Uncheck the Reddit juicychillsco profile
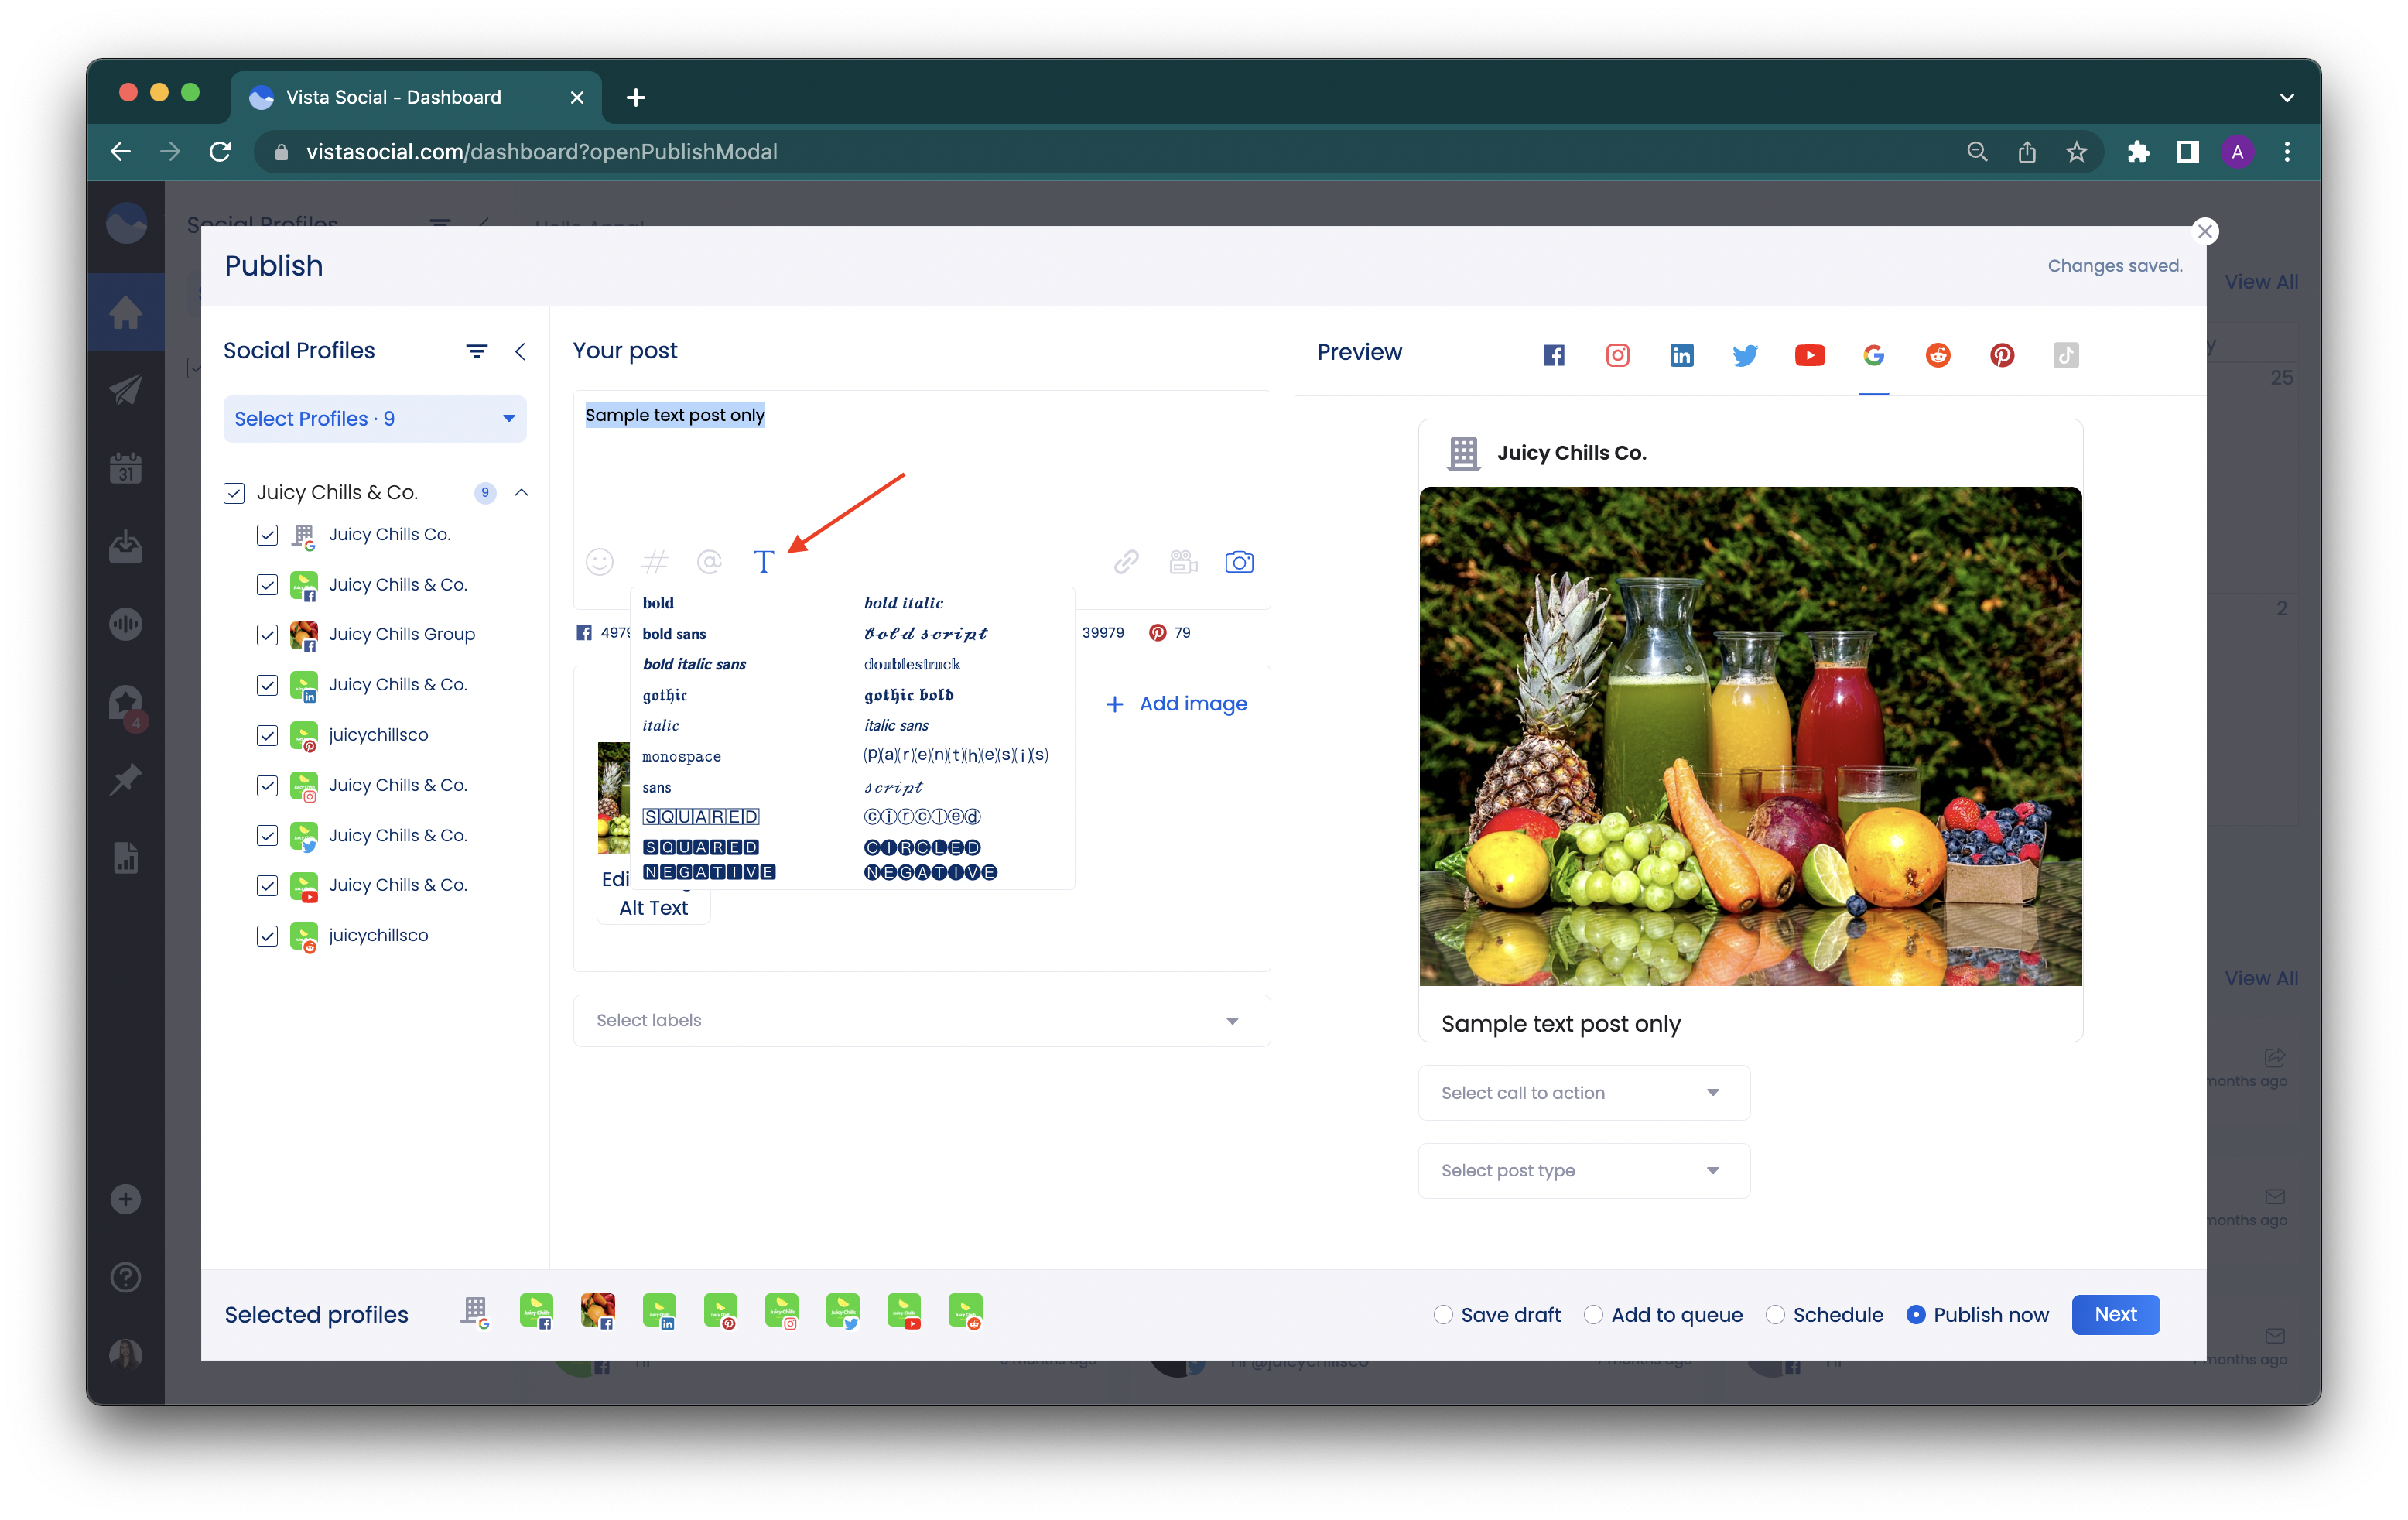Viewport: 2408px width, 1520px height. [267, 936]
